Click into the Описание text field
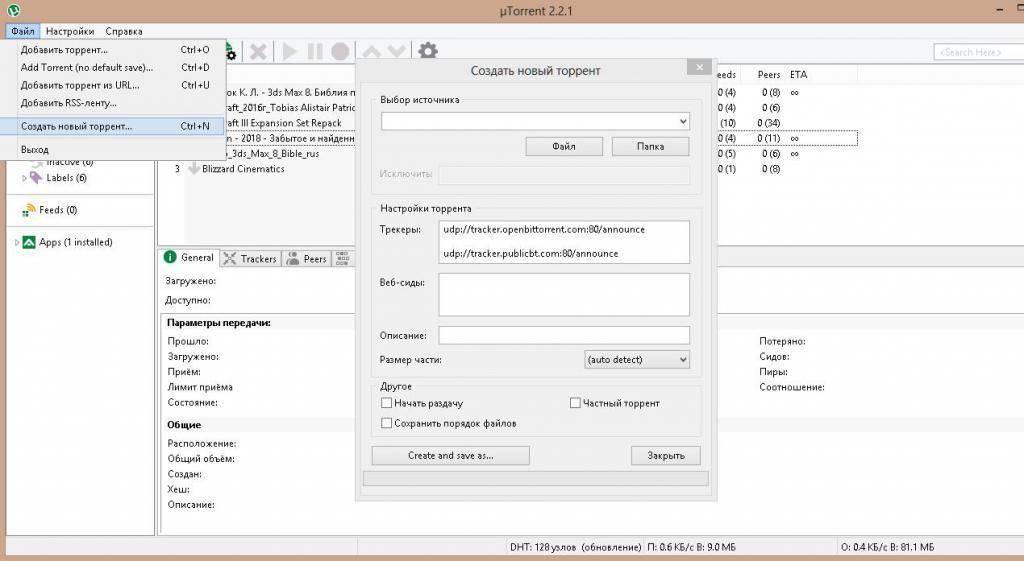 564,335
